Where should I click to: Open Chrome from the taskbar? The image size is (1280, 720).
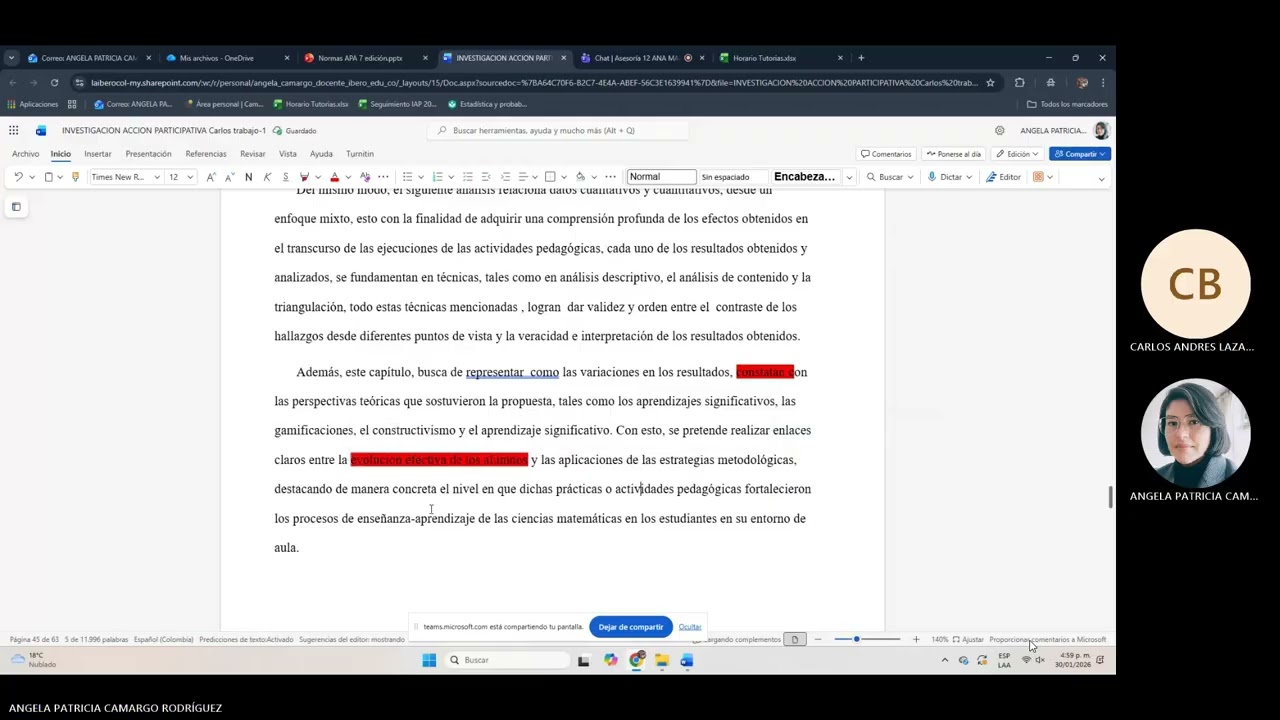(636, 660)
